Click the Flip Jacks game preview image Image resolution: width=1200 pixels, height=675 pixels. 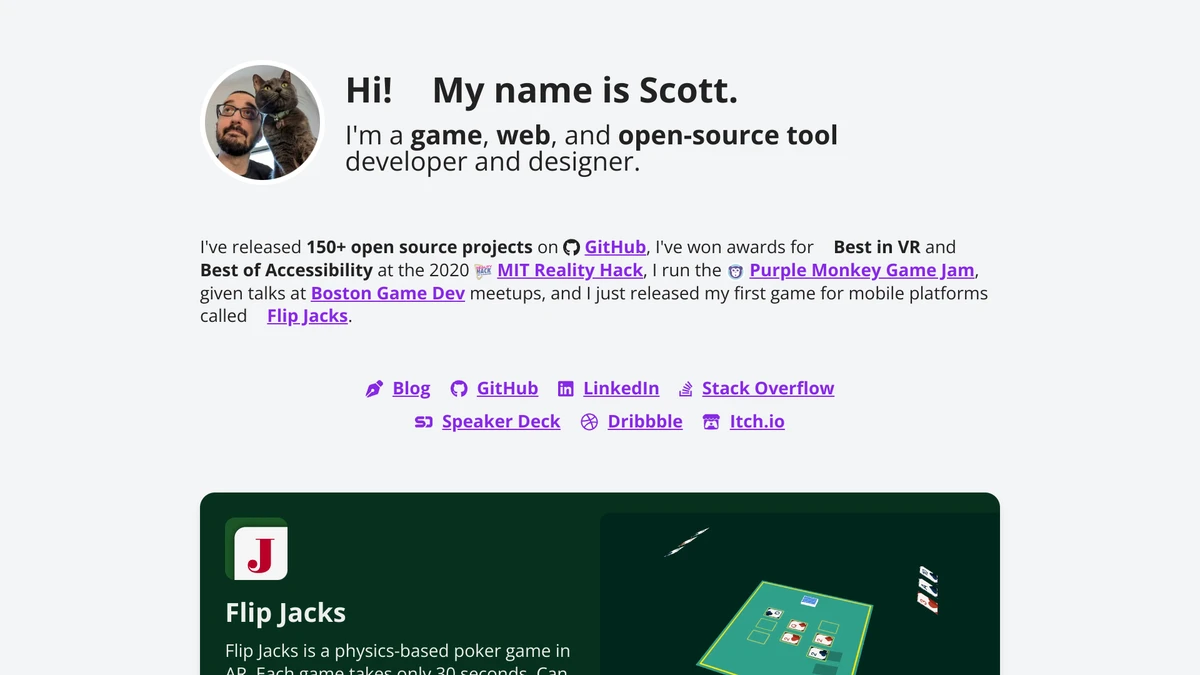[799, 594]
